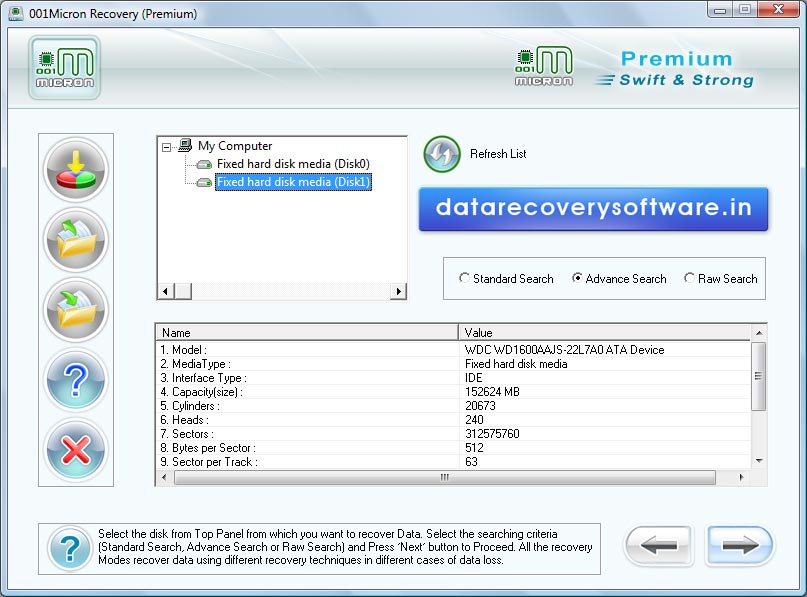Select Fixed hard disk media (Disk1)
Image resolution: width=807 pixels, height=597 pixels.
pyautogui.click(x=293, y=182)
